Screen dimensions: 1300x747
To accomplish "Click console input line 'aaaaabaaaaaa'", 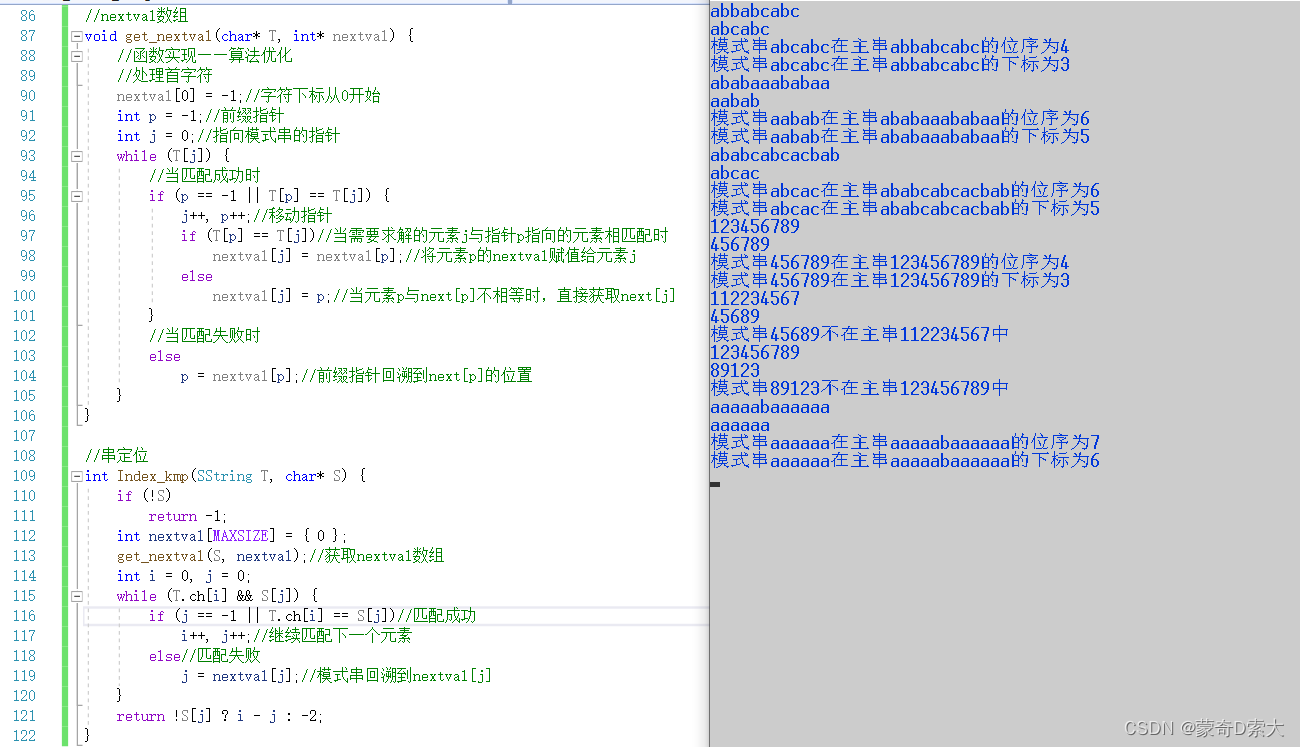I will (770, 407).
